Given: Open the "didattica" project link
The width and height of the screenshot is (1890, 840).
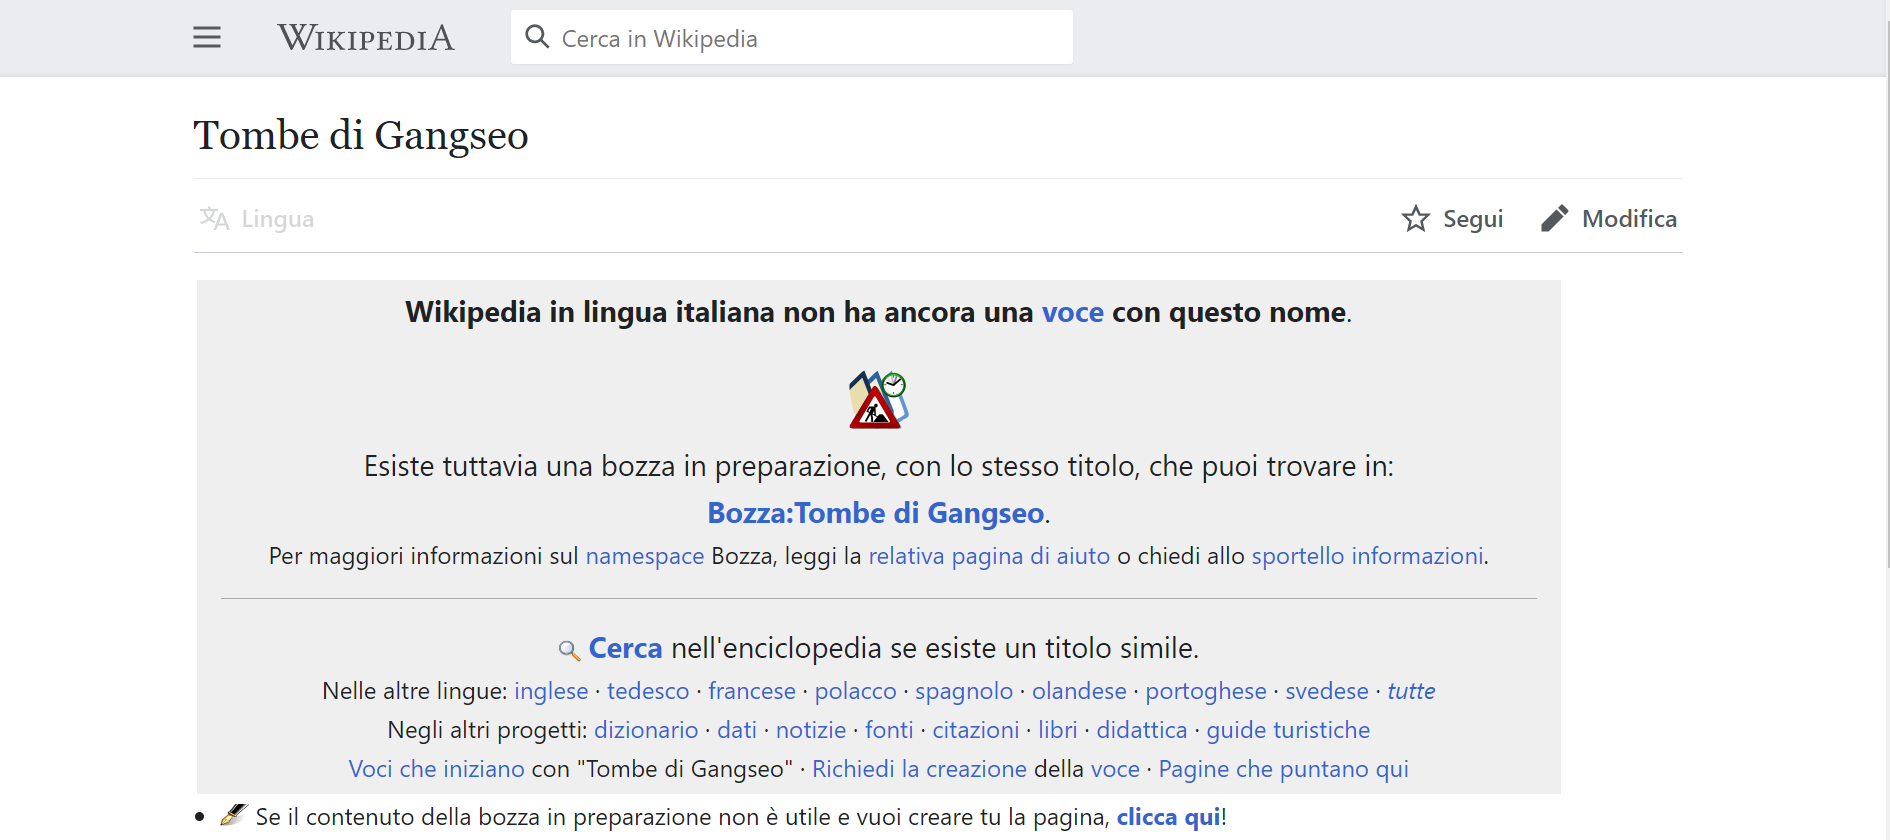Looking at the screenshot, I should 1142,730.
